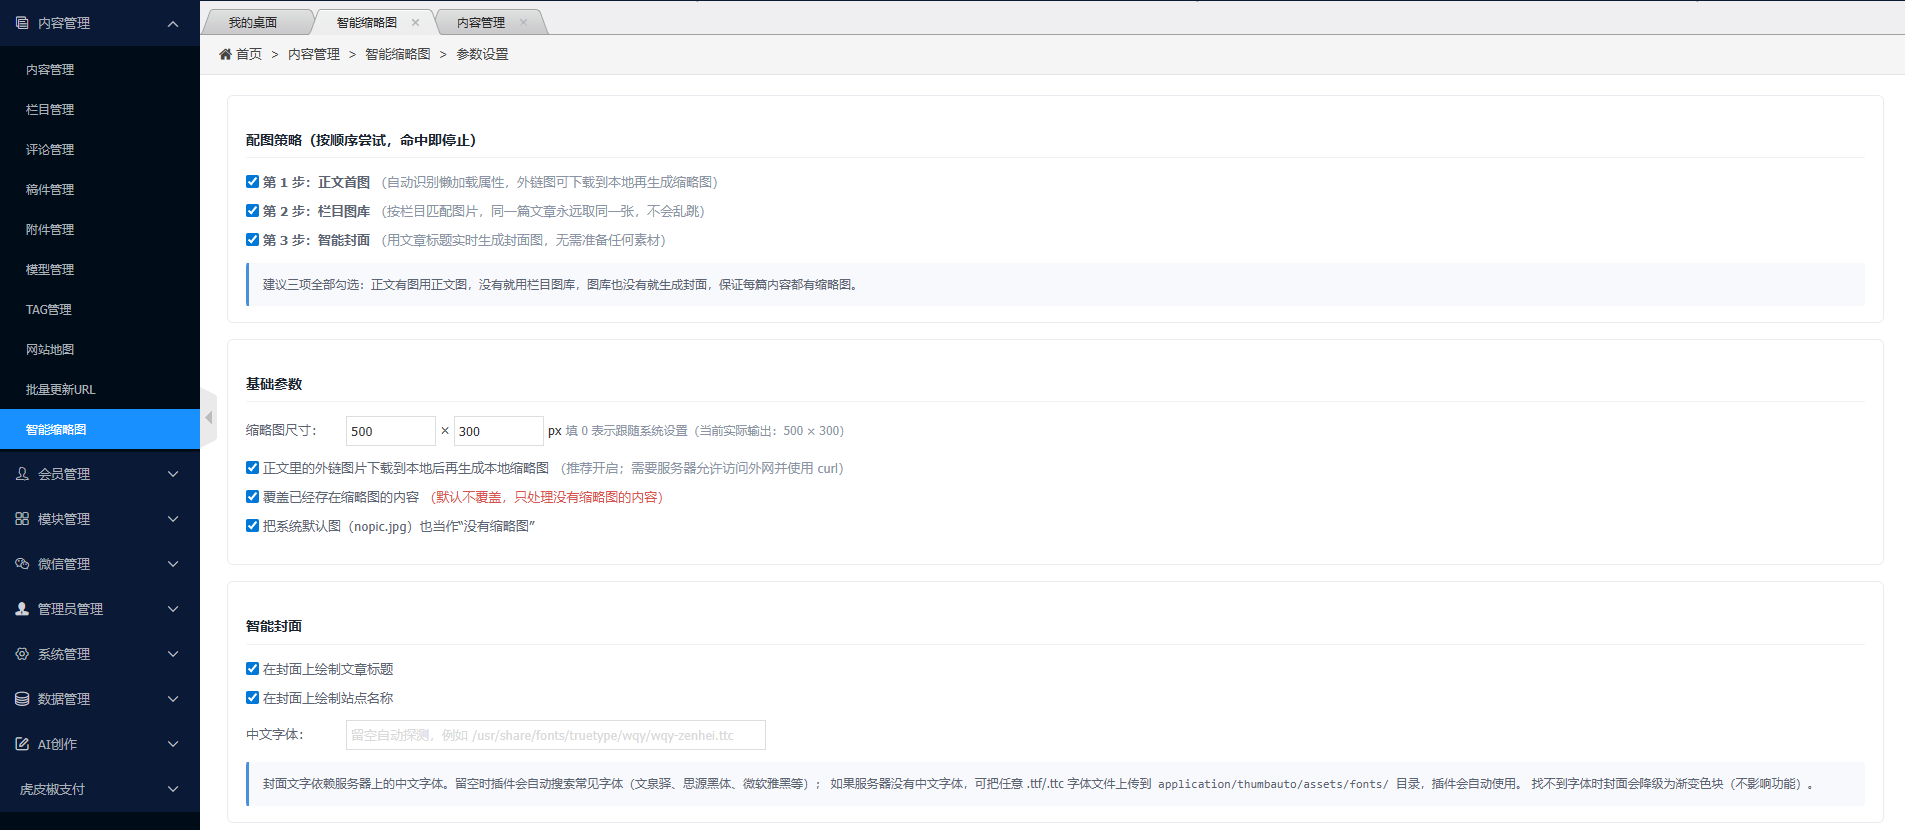Disable 在封面上绘制文章标题 checkbox

click(x=252, y=669)
